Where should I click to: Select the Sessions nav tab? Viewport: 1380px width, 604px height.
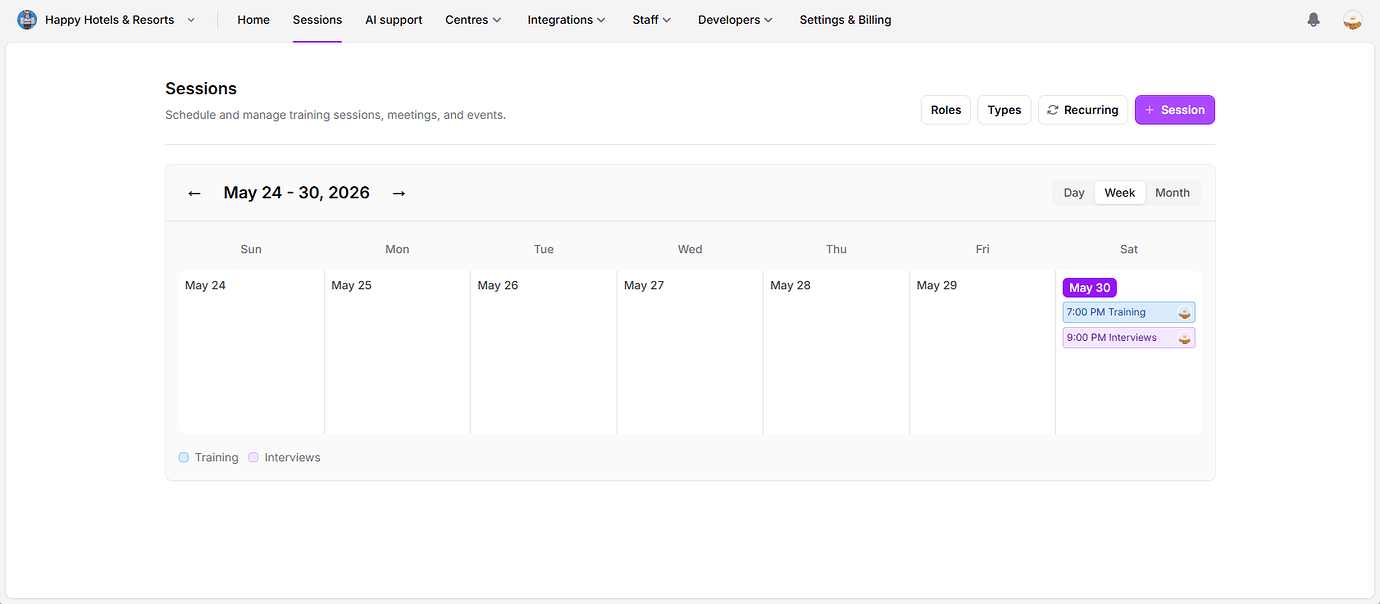[317, 20]
